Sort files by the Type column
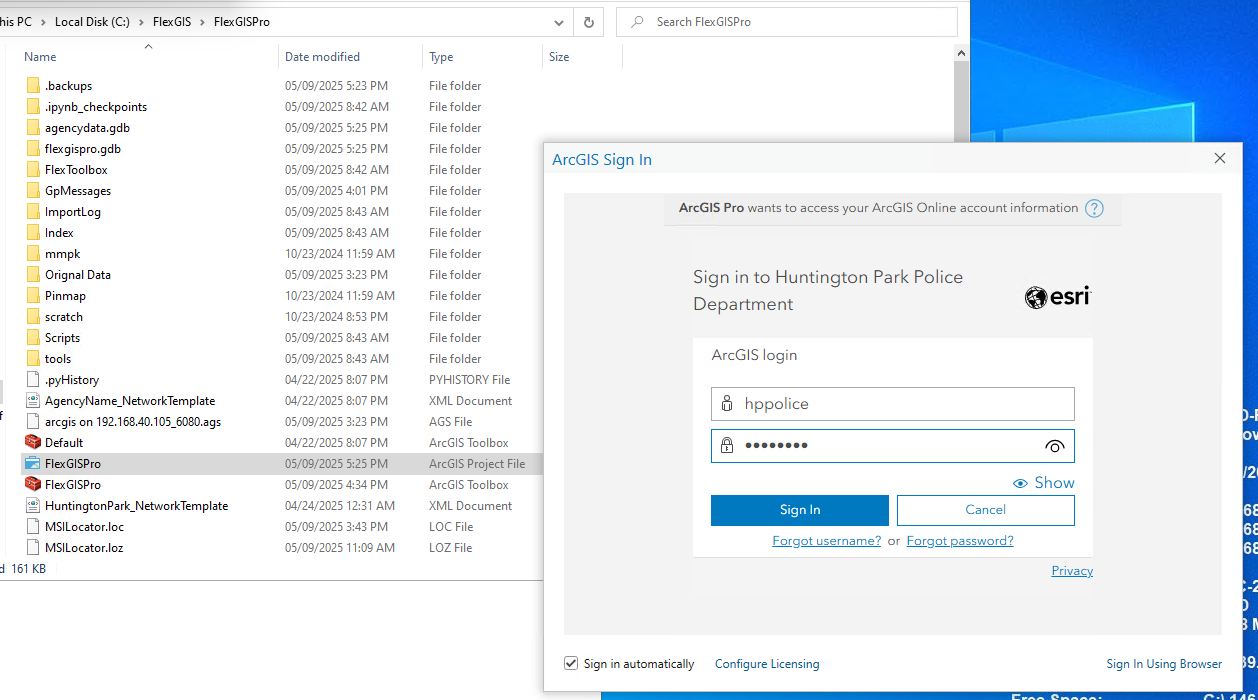This screenshot has width=1258, height=700. [441, 57]
